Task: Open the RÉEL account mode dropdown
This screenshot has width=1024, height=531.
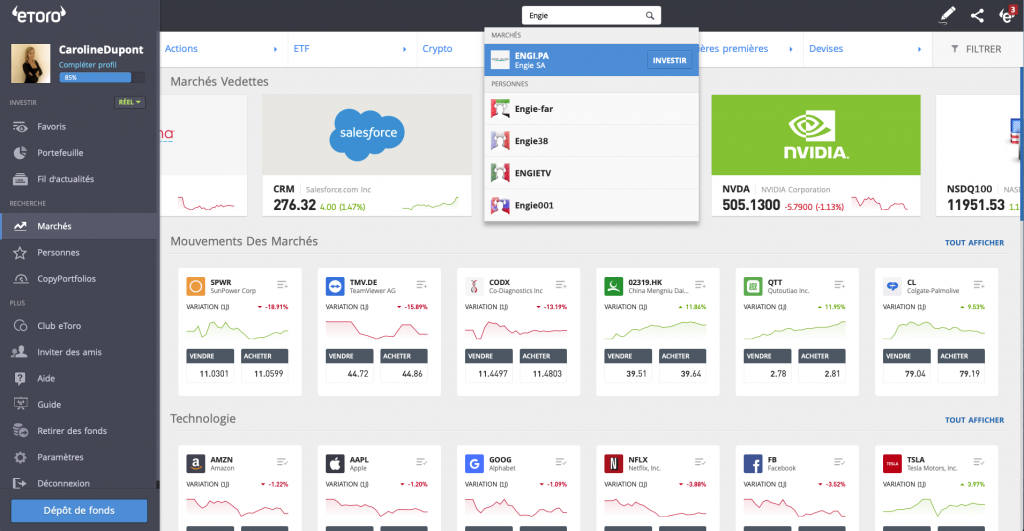Action: (130, 102)
